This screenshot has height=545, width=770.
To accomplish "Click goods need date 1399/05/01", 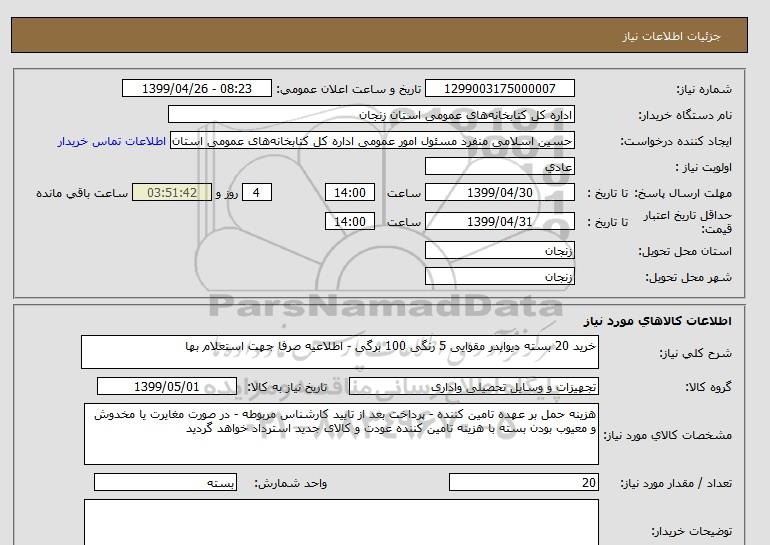I will pyautogui.click(x=167, y=386).
